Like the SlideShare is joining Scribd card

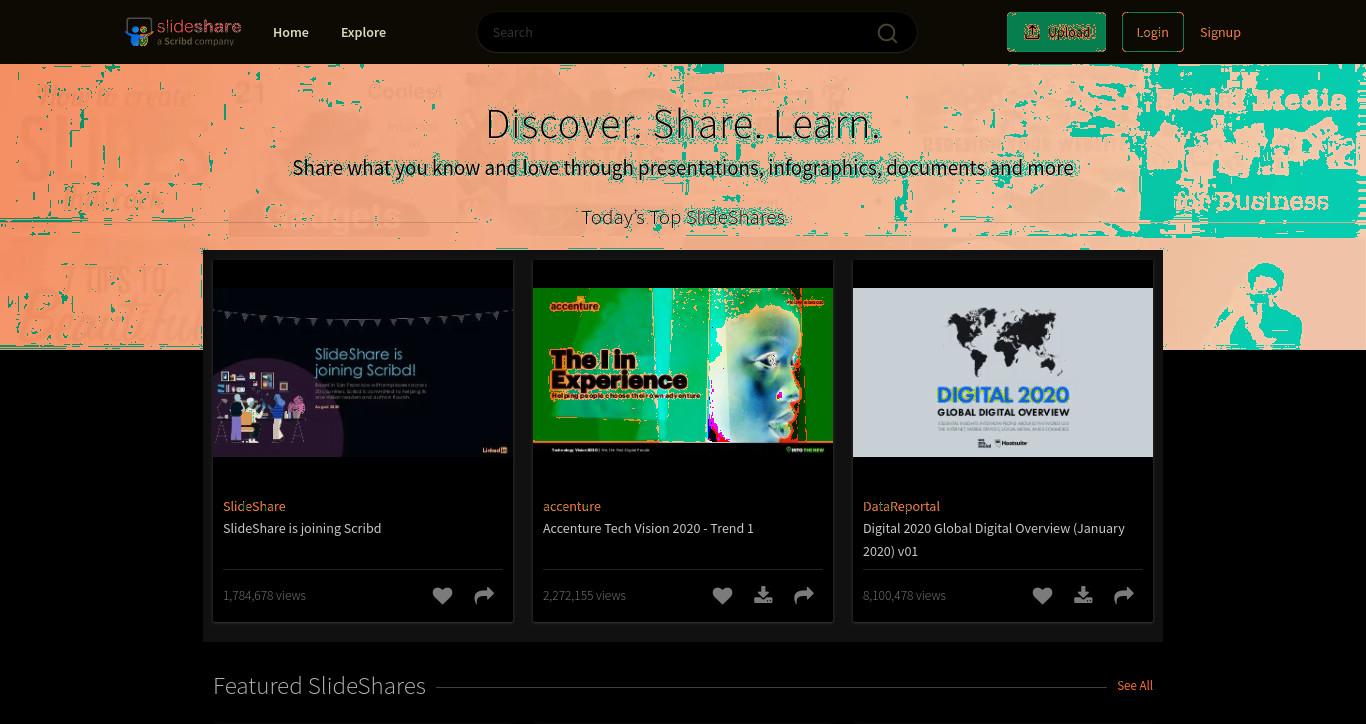(442, 595)
